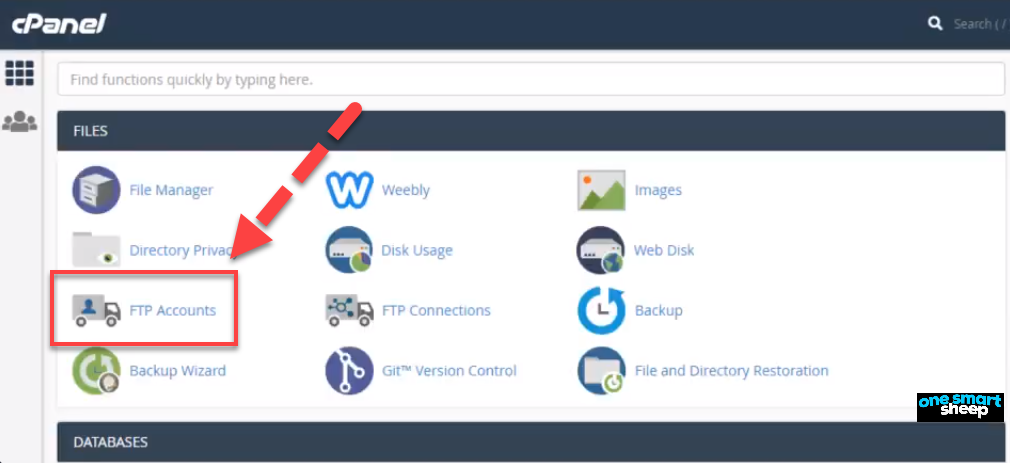
Task: Click the Weebly W icon
Action: click(349, 190)
